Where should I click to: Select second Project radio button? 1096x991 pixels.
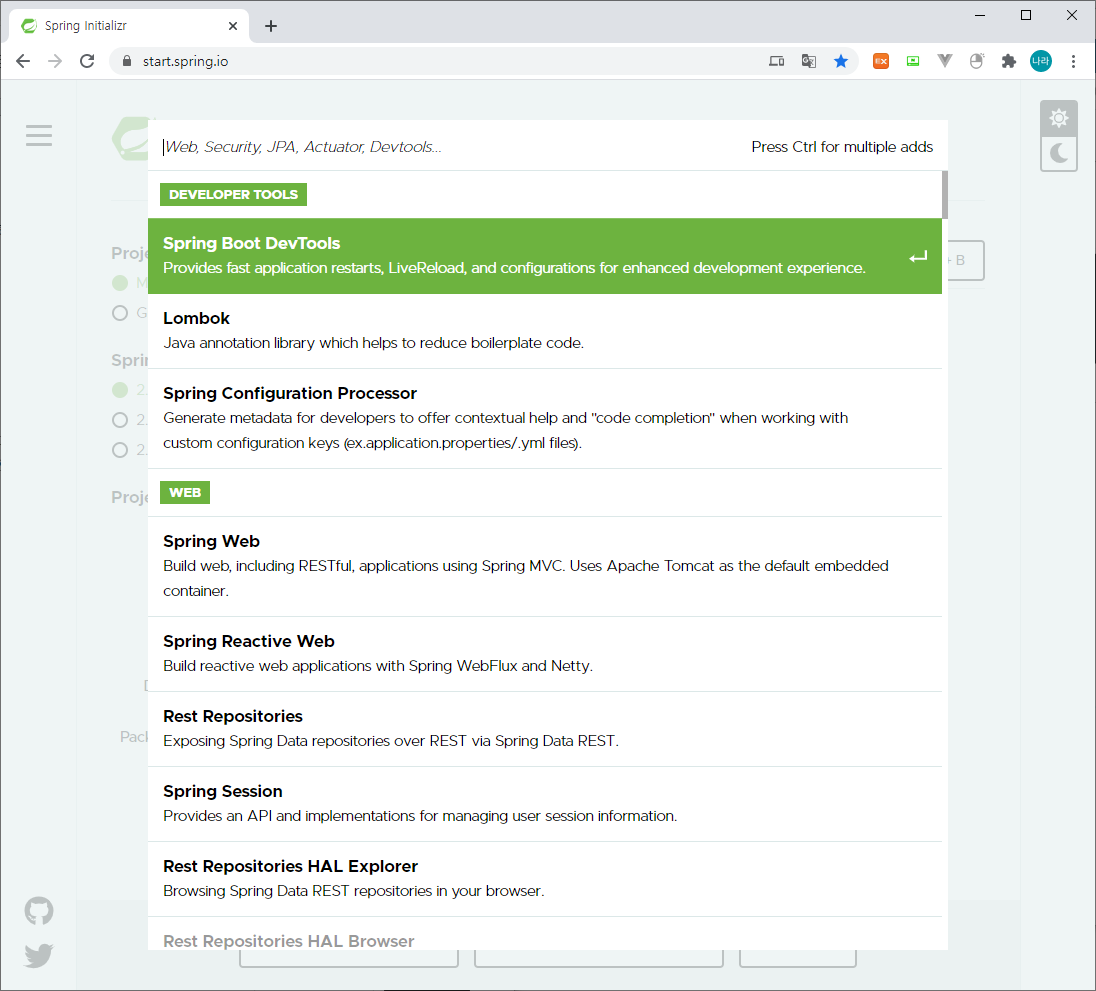pyautogui.click(x=120, y=312)
